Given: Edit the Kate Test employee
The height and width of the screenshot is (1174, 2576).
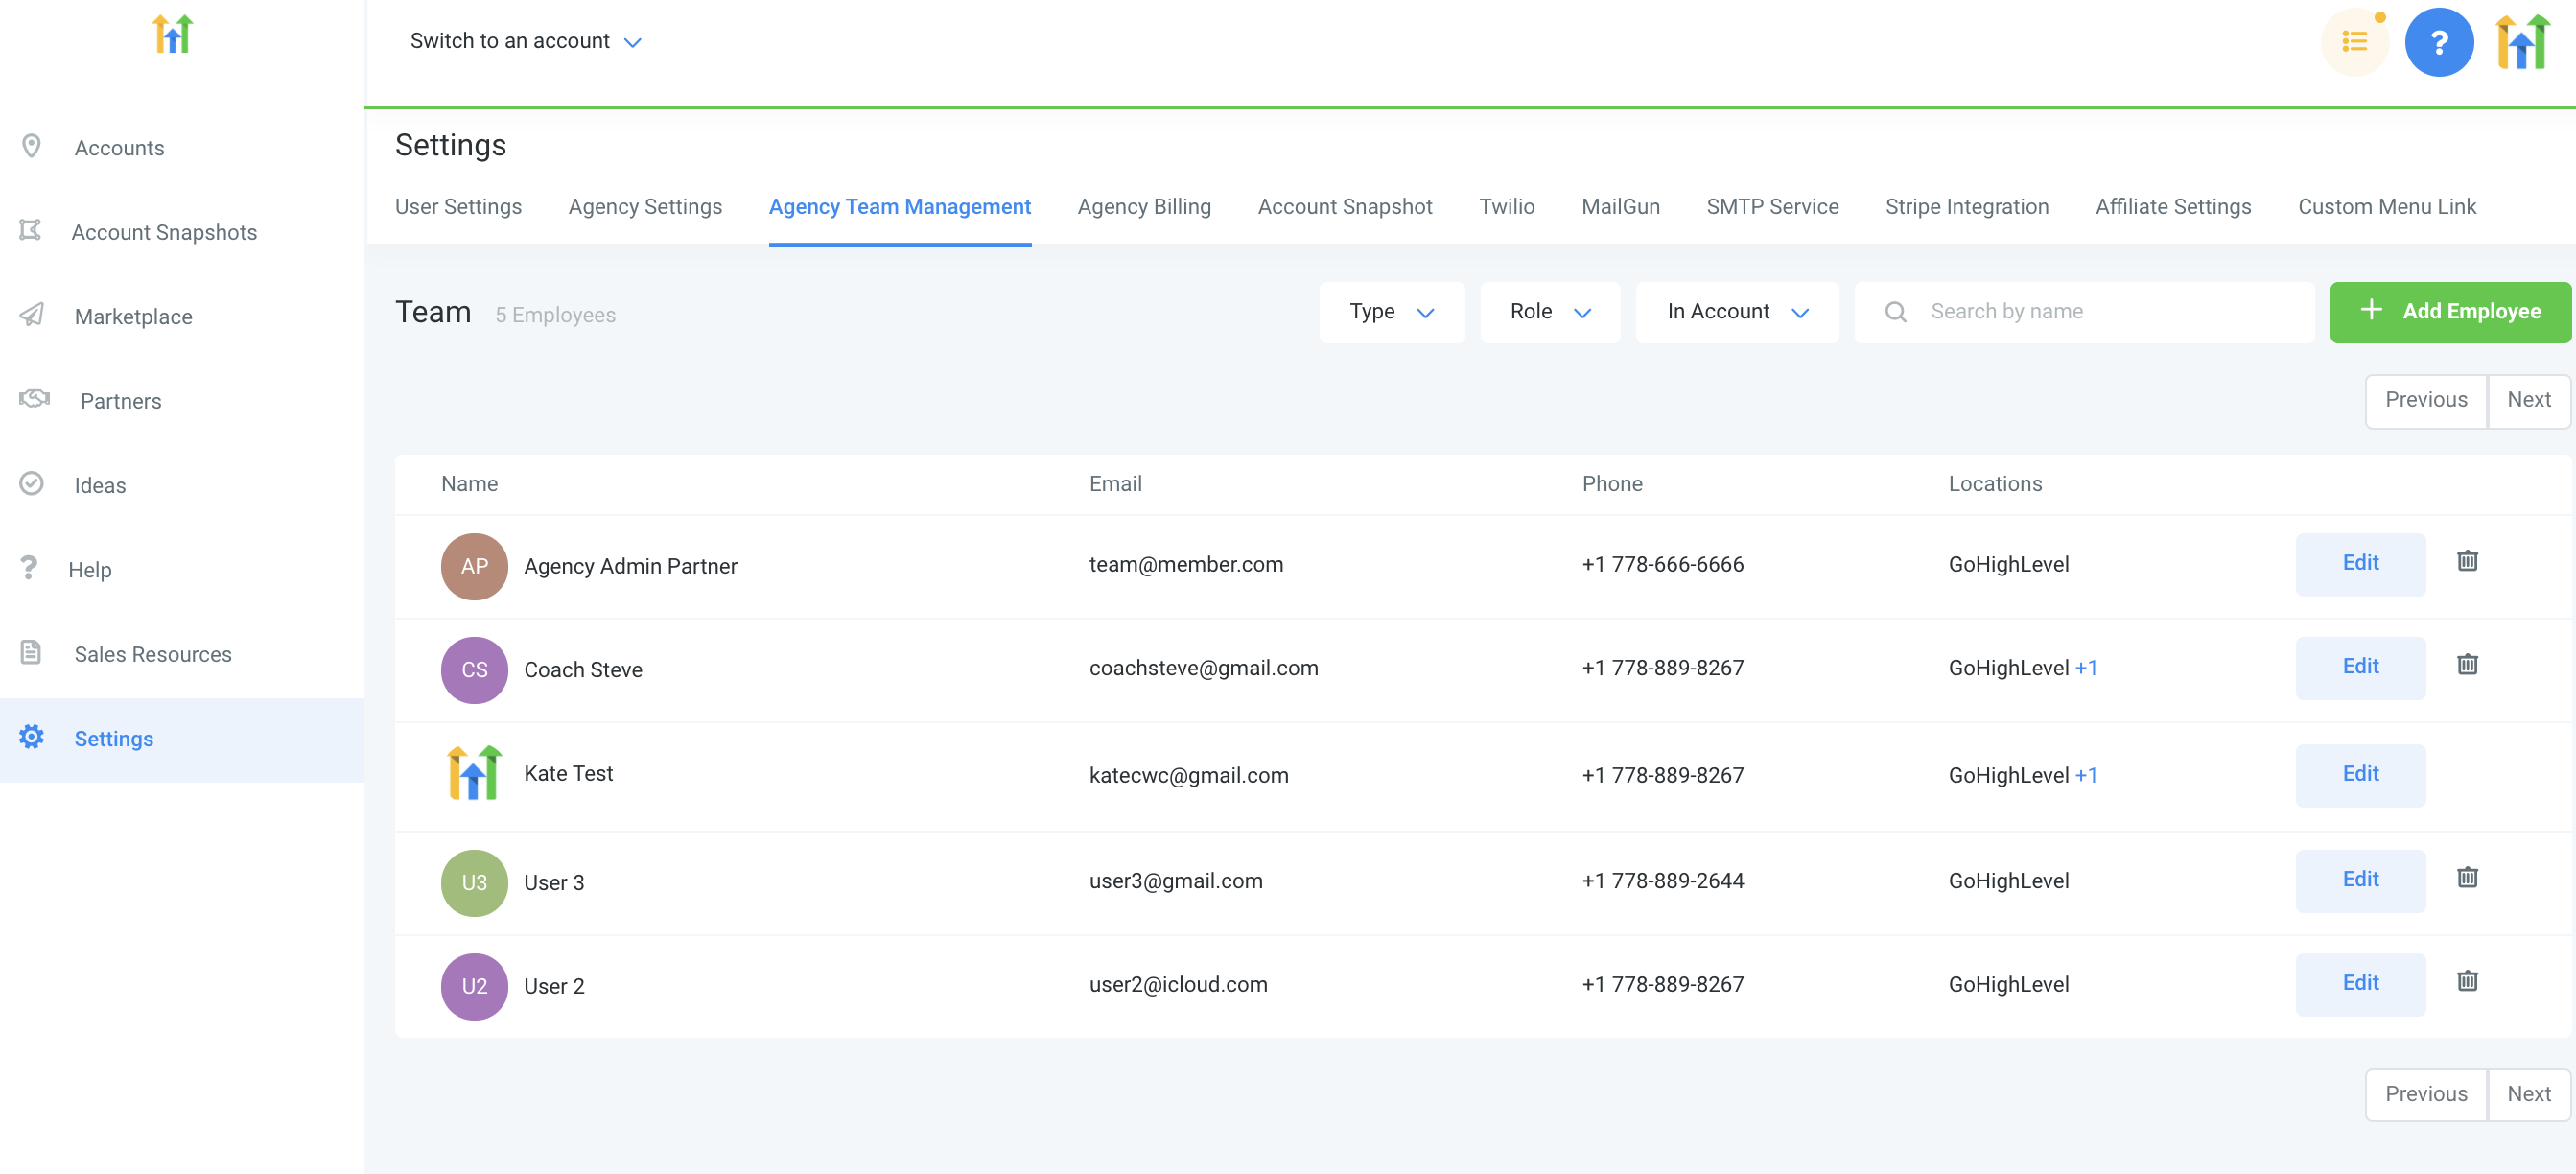Looking at the screenshot, I should click(x=2359, y=774).
